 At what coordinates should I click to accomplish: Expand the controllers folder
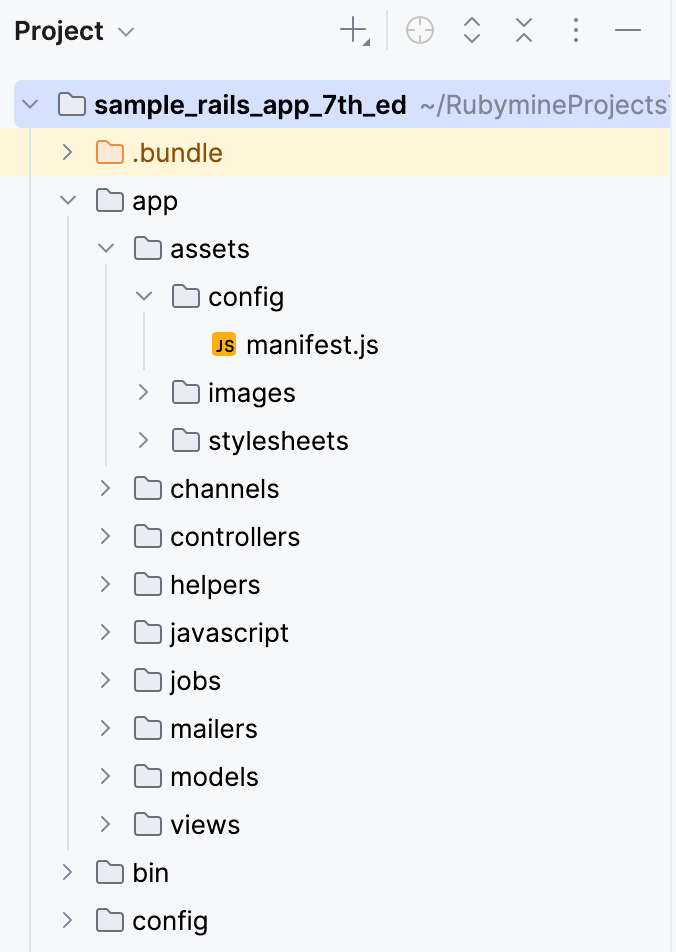[x=105, y=536]
